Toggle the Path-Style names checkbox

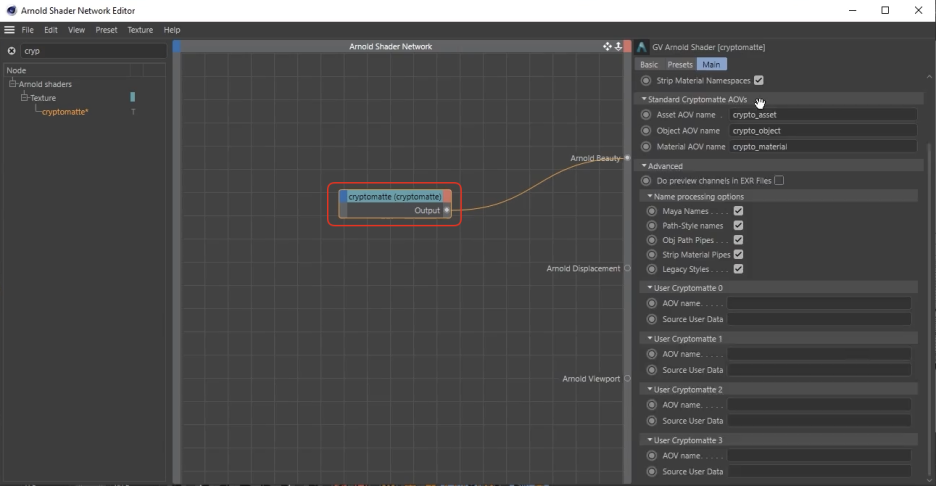pos(738,225)
